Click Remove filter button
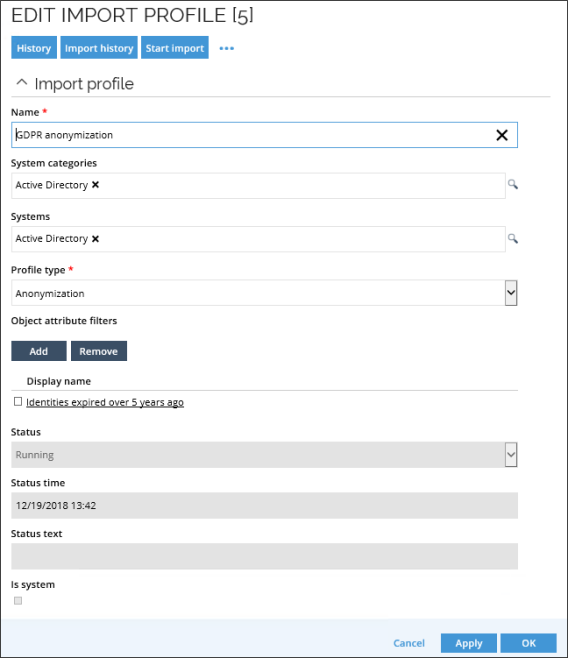 [x=99, y=351]
